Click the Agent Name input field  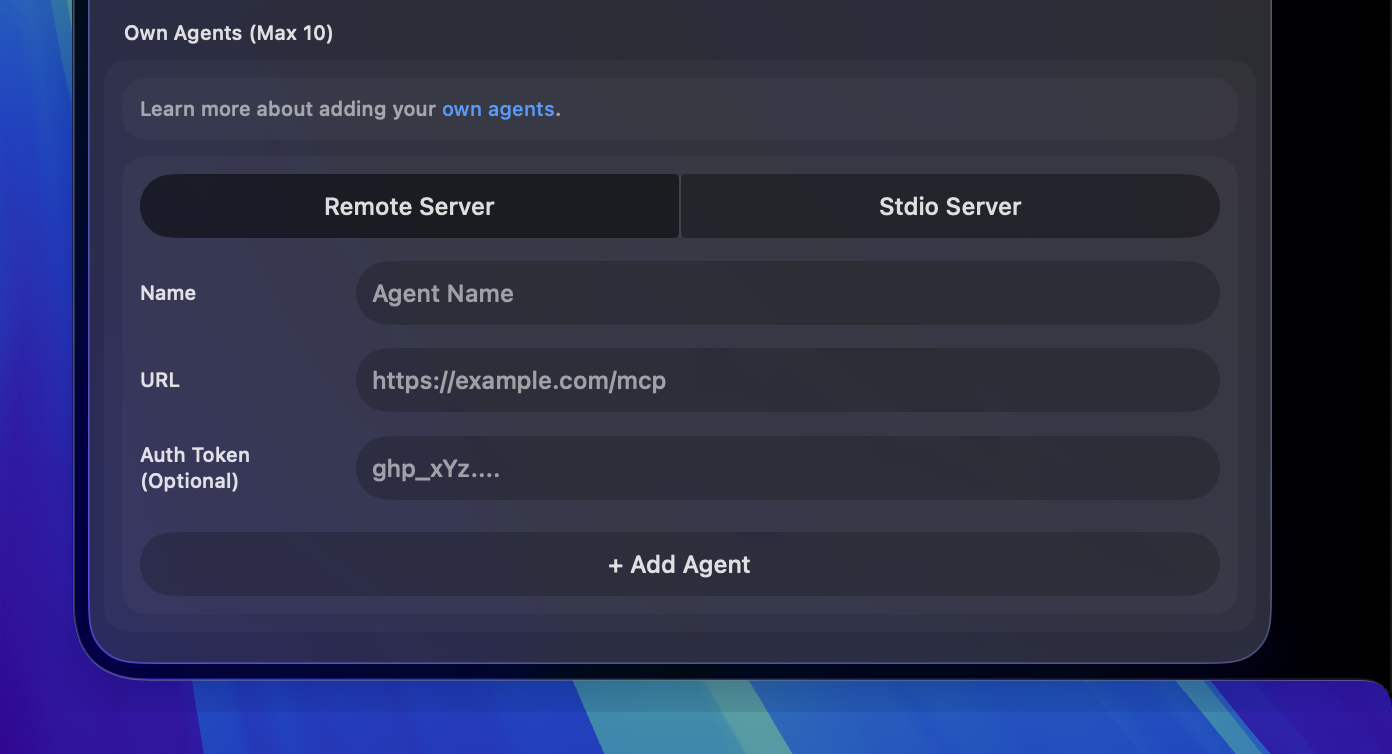[788, 292]
